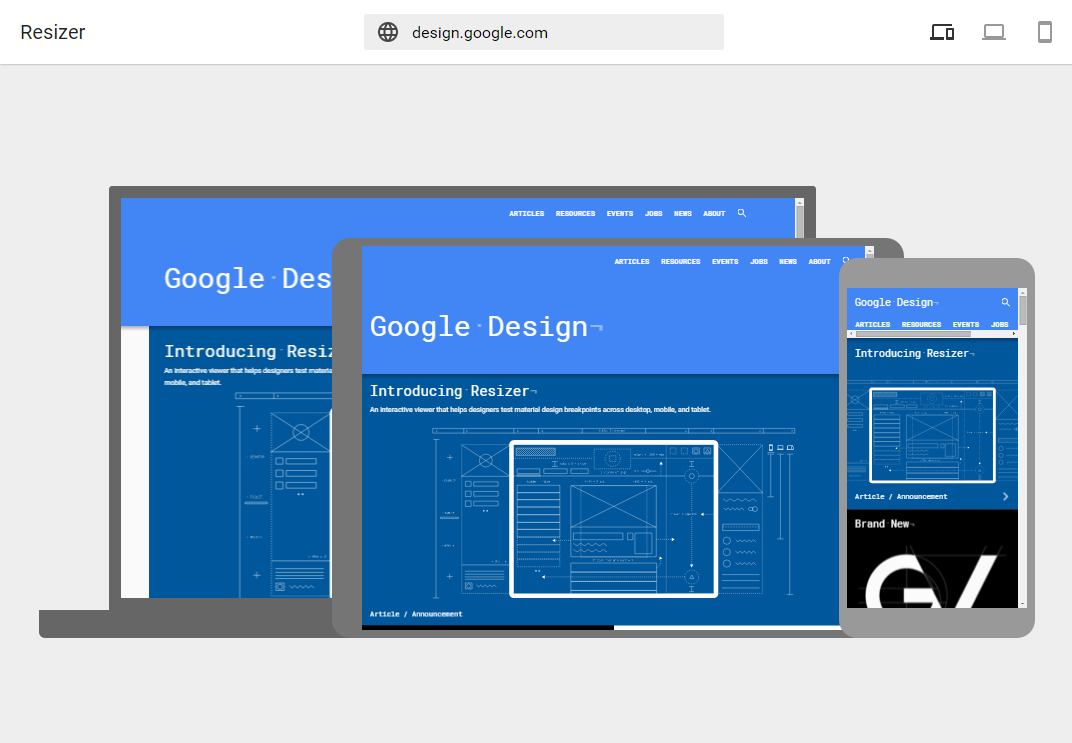
Task: Click the globe icon in URL bar
Action: coord(388,32)
